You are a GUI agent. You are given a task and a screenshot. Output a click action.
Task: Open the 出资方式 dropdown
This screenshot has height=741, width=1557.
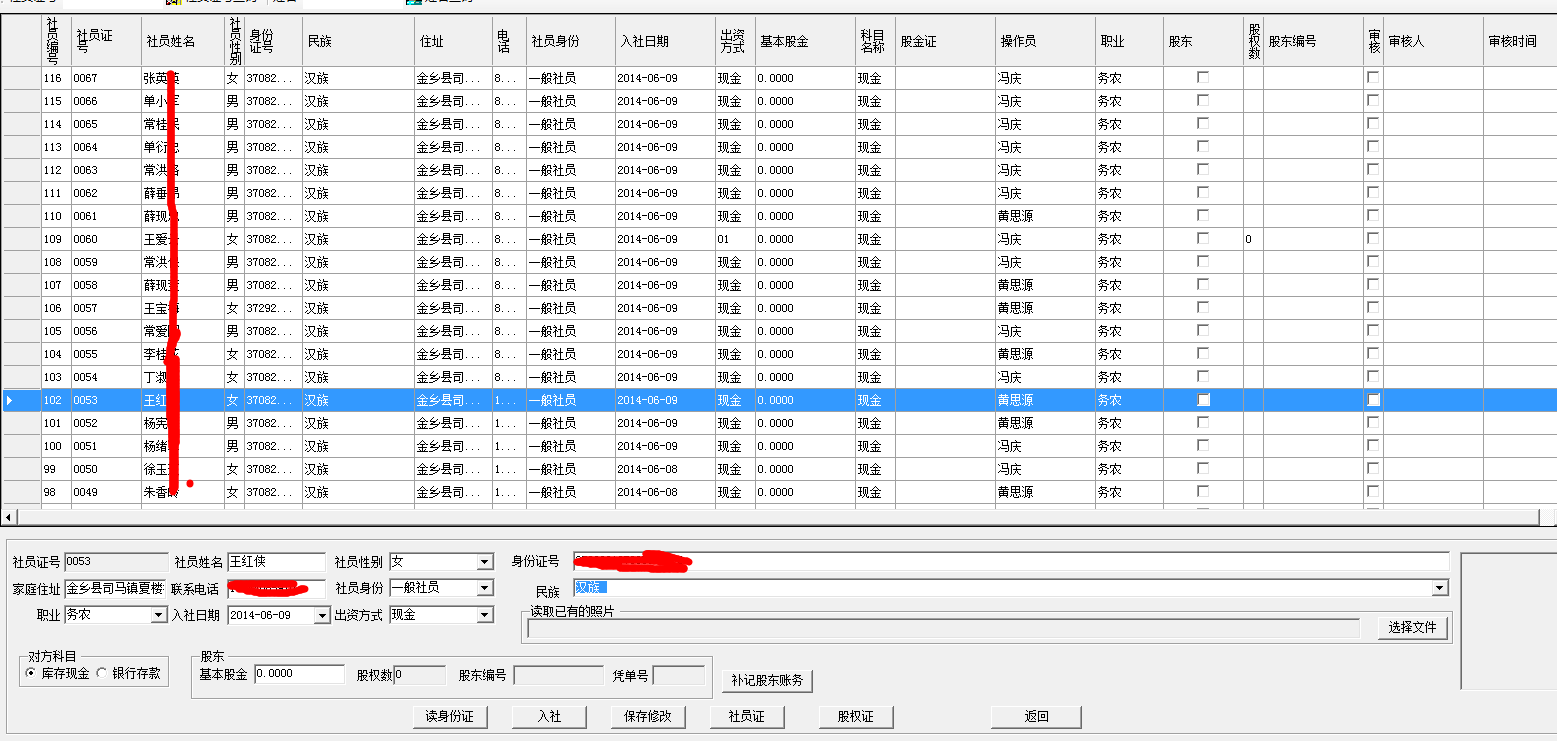tap(485, 615)
